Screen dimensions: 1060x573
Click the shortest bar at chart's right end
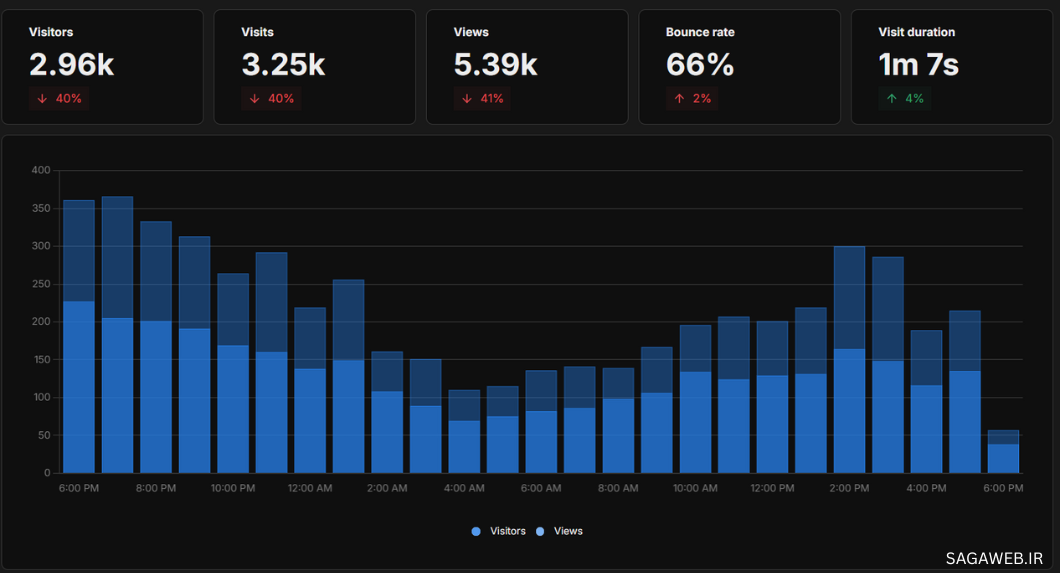click(x=1003, y=457)
